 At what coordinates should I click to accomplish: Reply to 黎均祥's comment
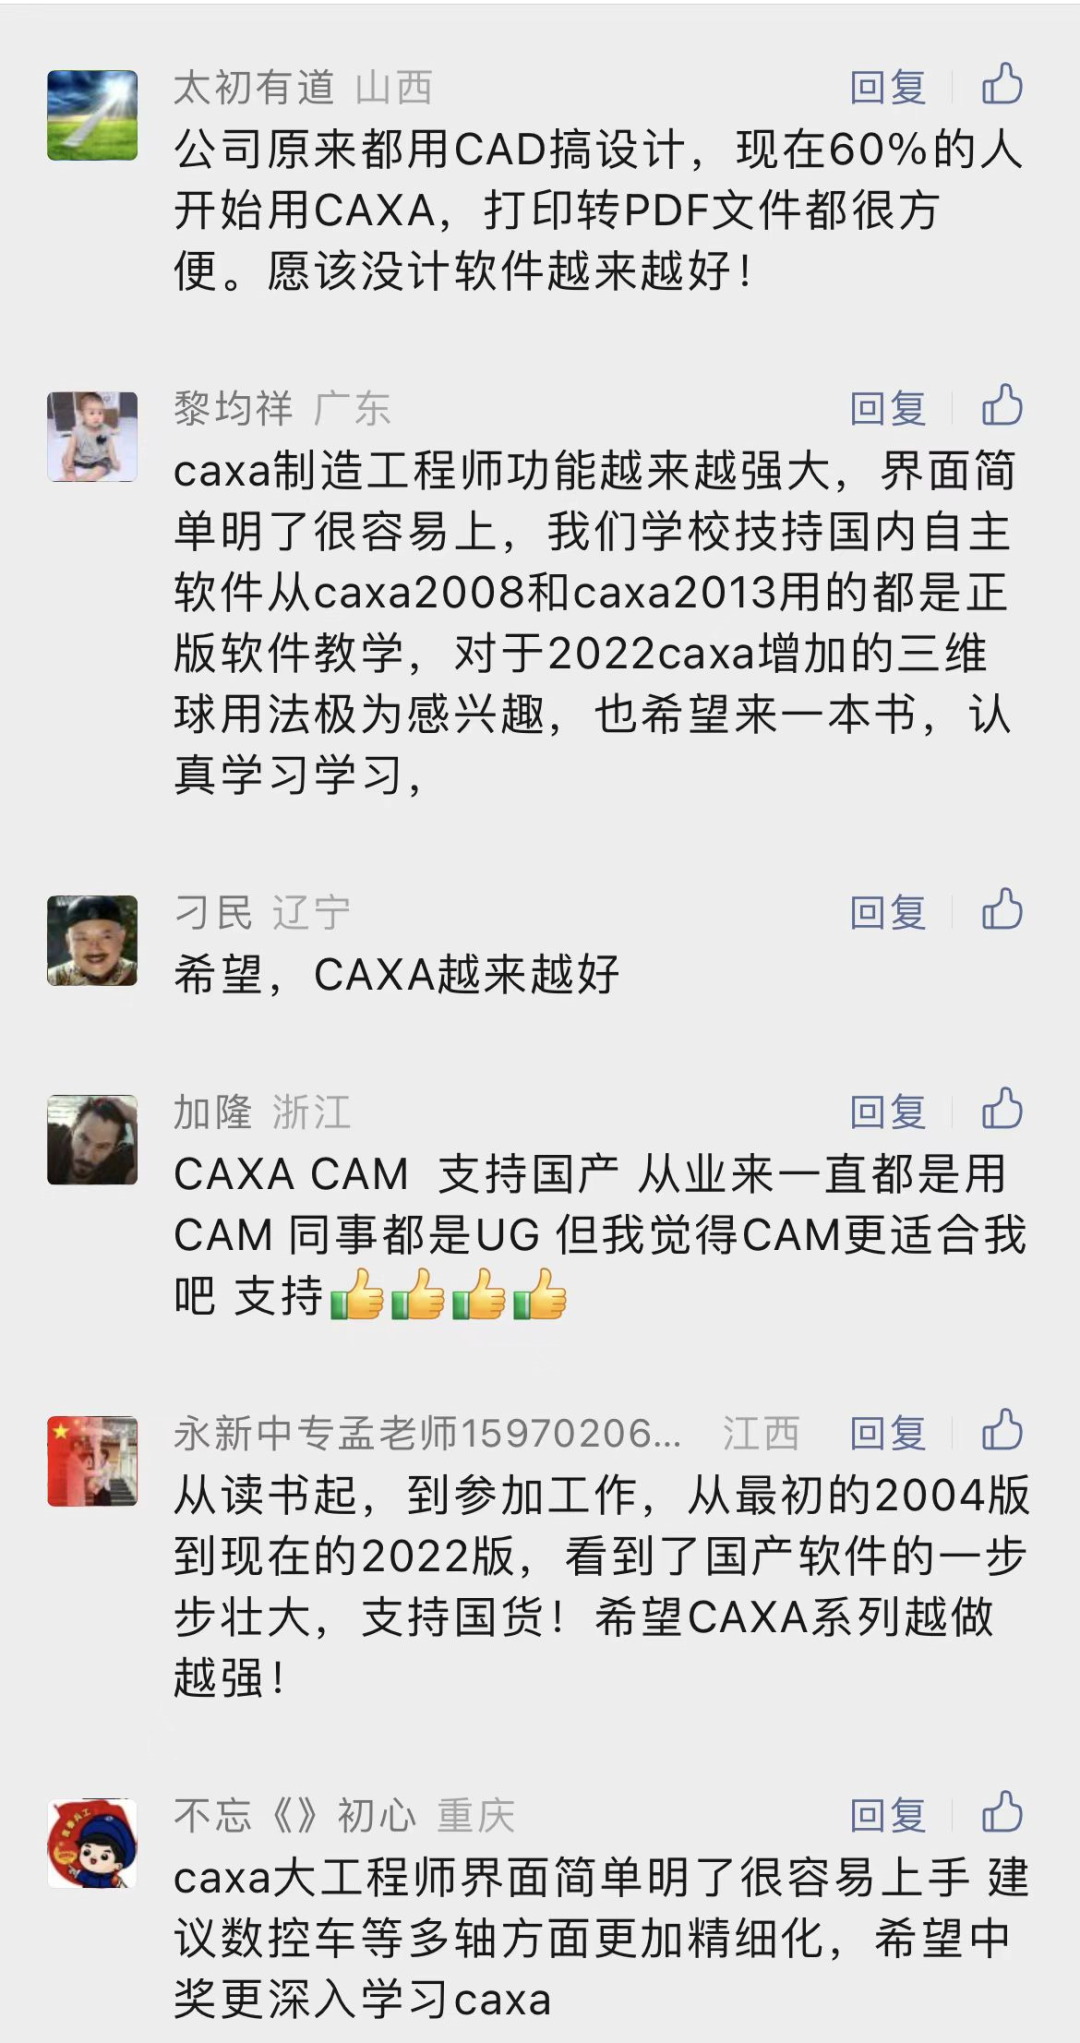click(888, 409)
